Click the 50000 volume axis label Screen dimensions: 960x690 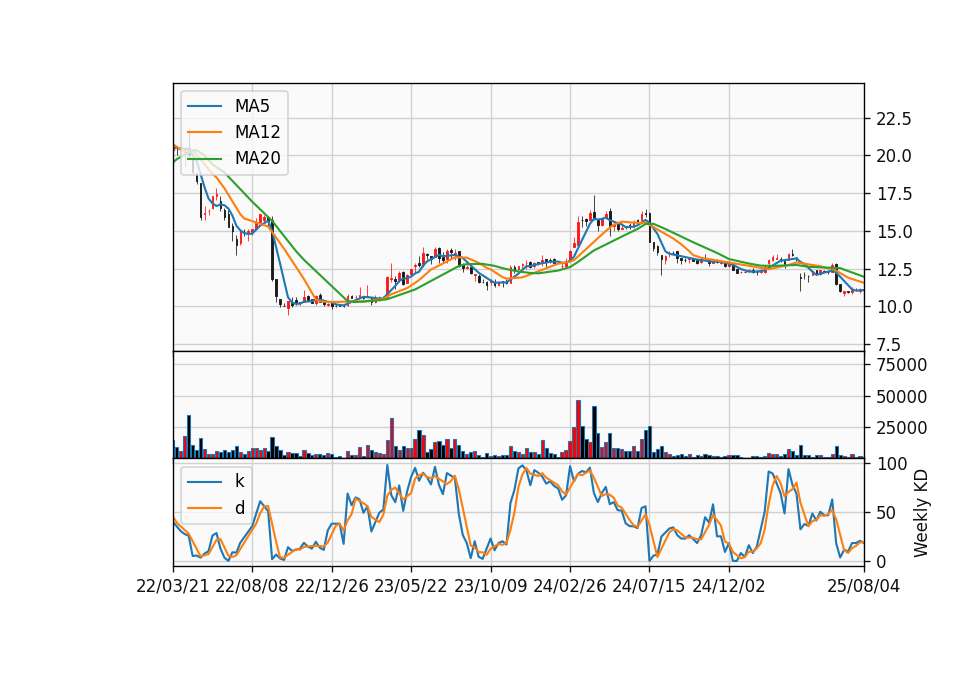(x=902, y=397)
